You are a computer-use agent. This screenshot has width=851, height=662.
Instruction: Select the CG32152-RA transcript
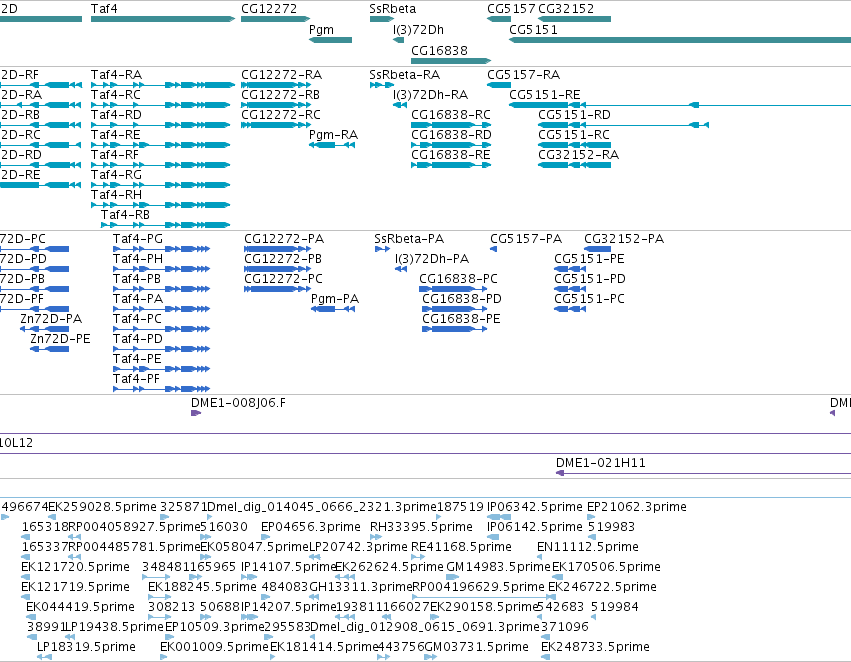pyautogui.click(x=574, y=165)
